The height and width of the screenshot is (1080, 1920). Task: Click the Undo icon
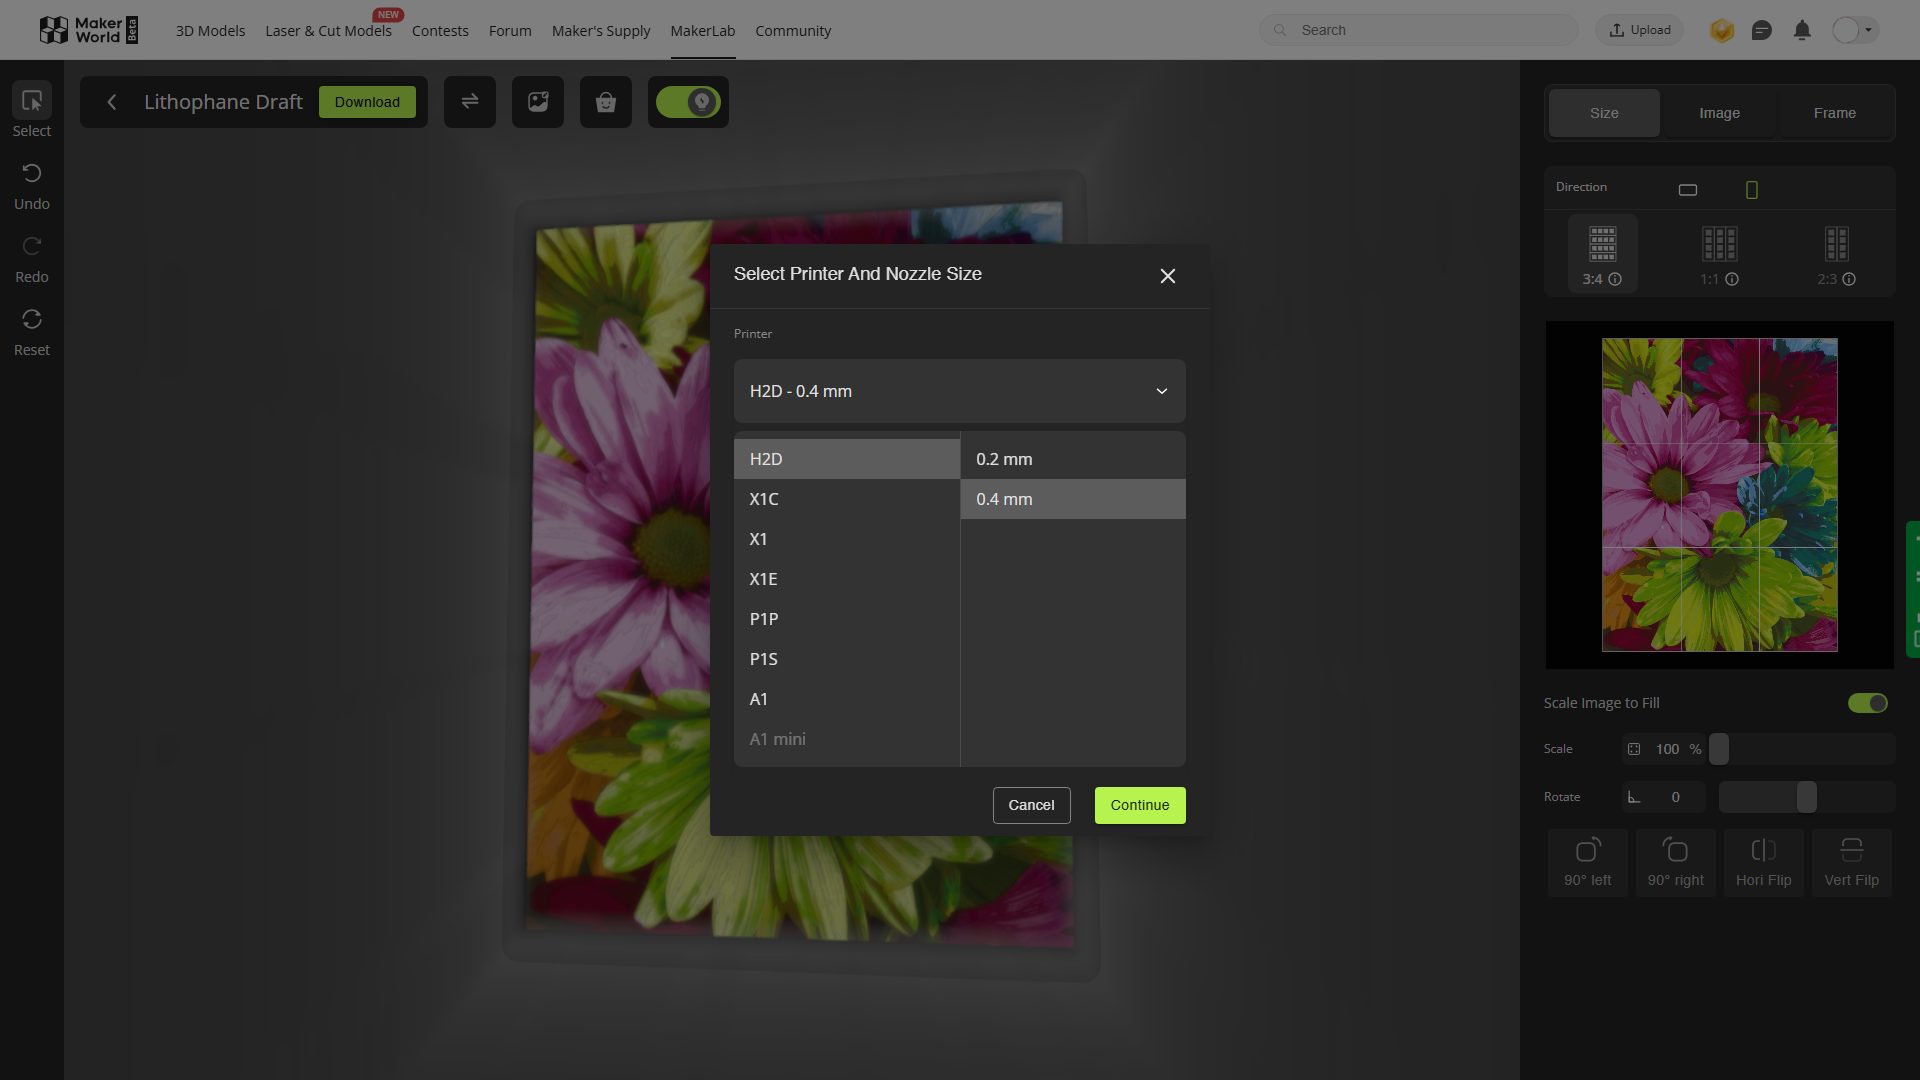click(x=32, y=173)
